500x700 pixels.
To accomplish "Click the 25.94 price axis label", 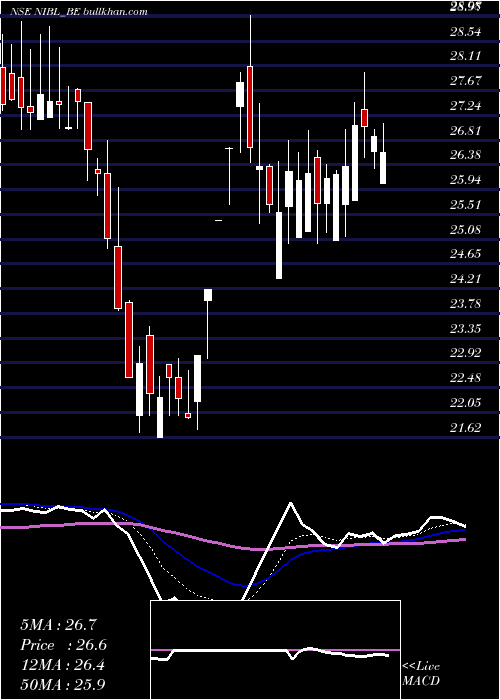I will coord(467,180).
